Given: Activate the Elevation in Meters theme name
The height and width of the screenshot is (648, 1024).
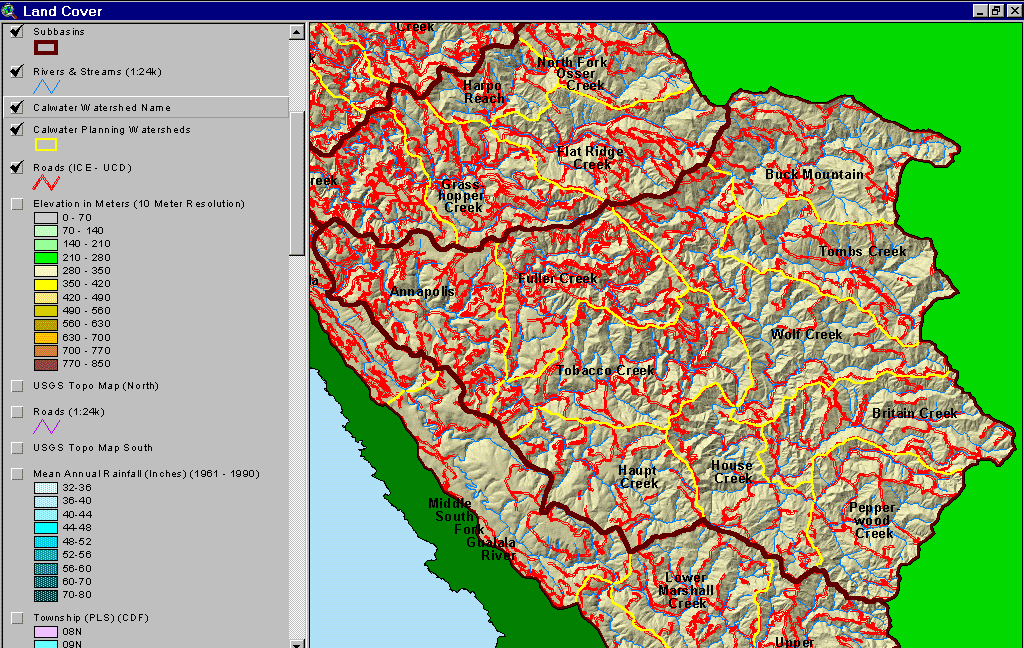Looking at the screenshot, I should click(x=139, y=204).
